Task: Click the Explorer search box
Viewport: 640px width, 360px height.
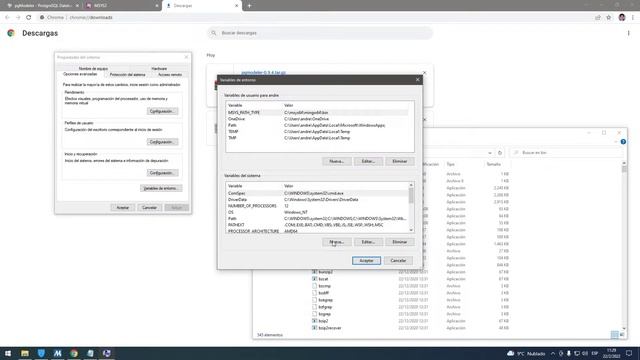Action: tap(567, 153)
